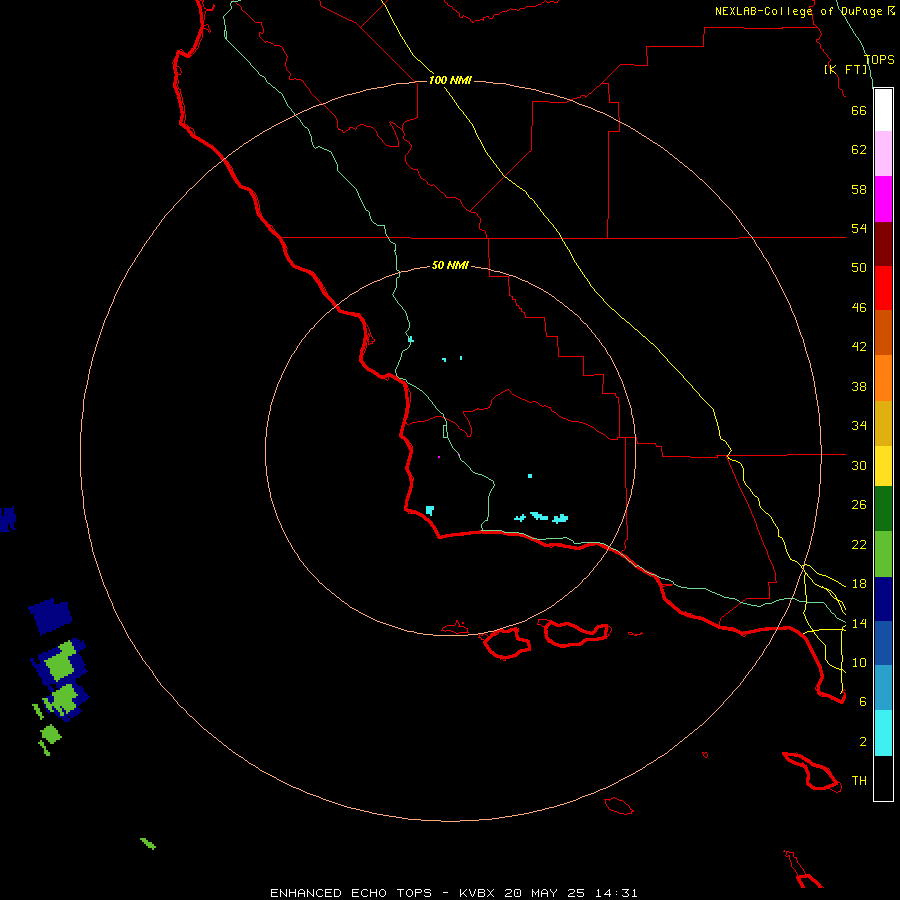
Task: Click the solid navy square echo offshore
Action: [51, 616]
